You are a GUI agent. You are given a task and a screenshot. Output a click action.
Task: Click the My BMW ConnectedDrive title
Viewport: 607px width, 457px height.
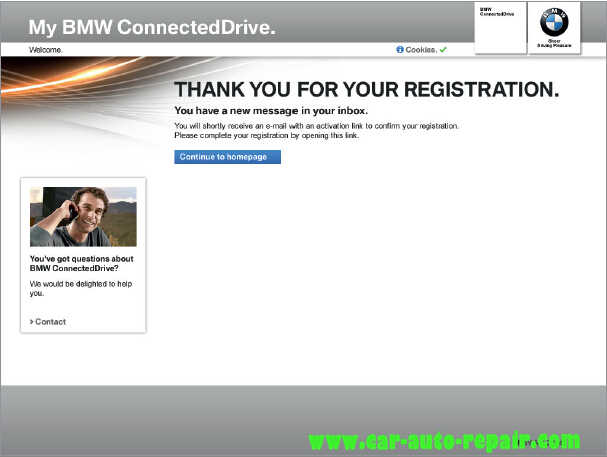[x=152, y=27]
